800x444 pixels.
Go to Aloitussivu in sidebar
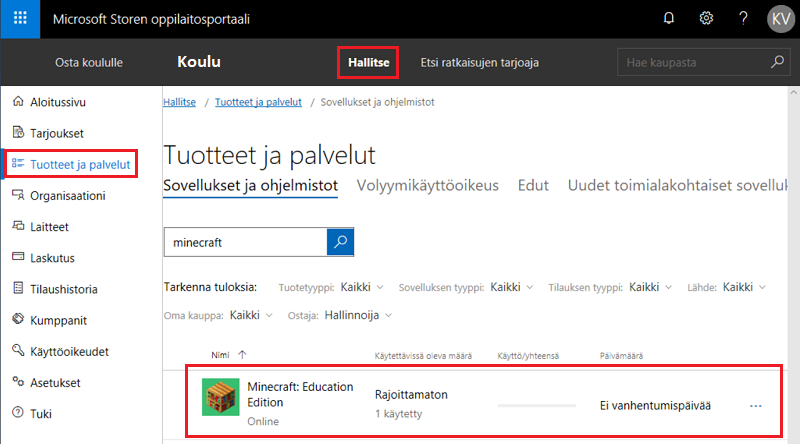point(58,102)
